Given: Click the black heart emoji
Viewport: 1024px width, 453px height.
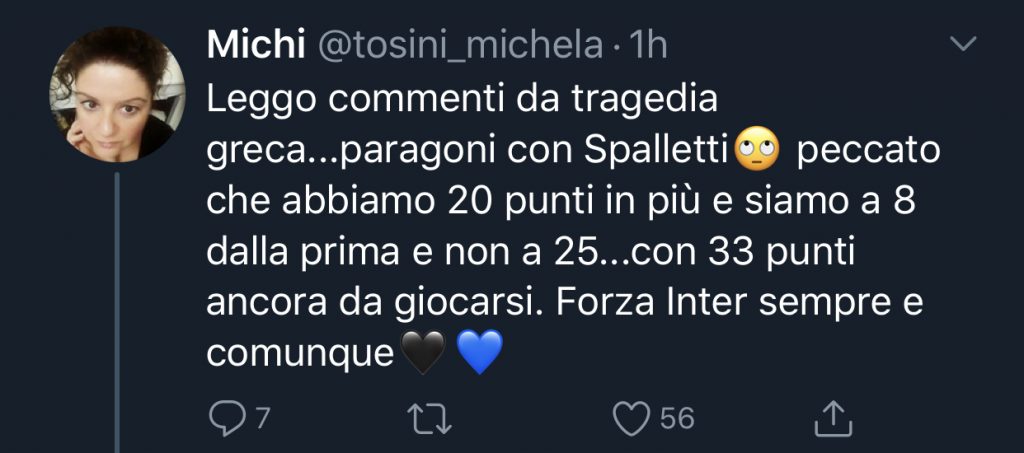Looking at the screenshot, I should tap(422, 353).
